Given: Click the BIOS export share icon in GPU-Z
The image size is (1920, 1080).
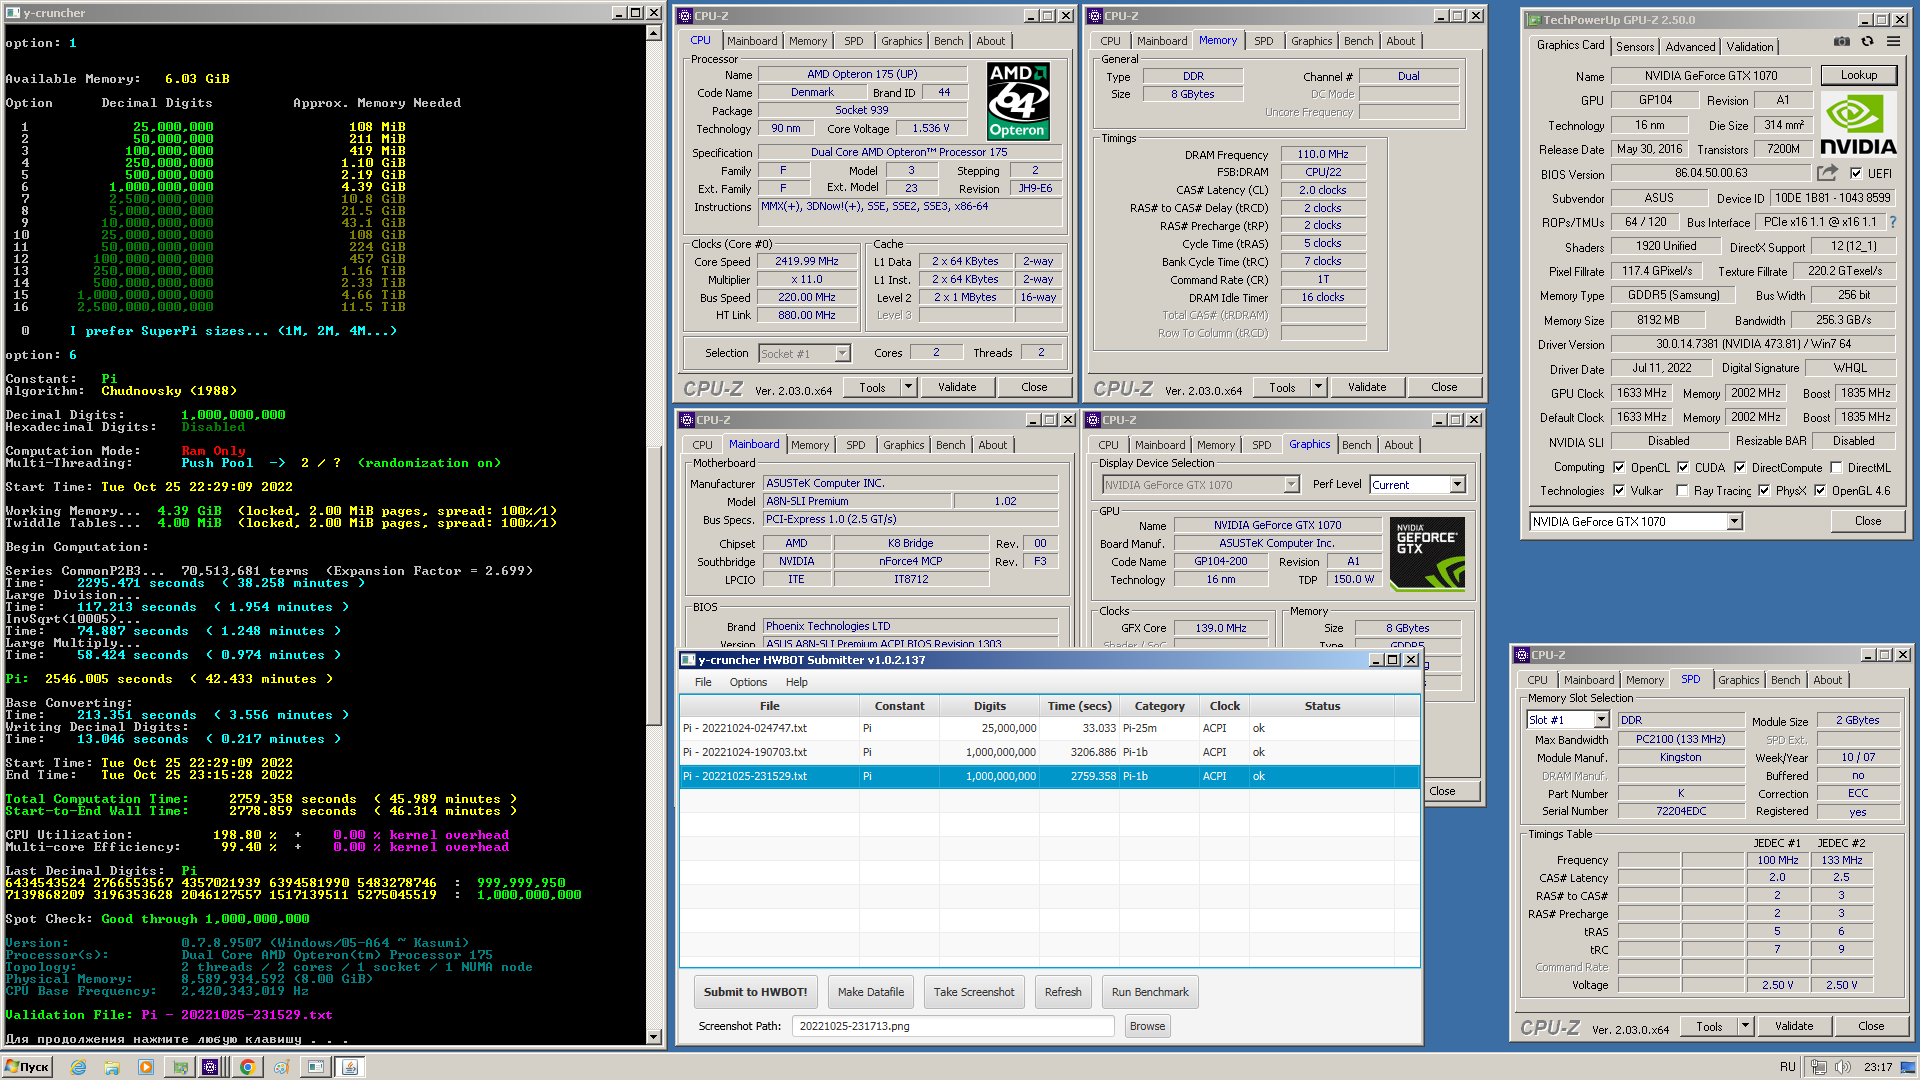Looking at the screenshot, I should (x=1827, y=173).
